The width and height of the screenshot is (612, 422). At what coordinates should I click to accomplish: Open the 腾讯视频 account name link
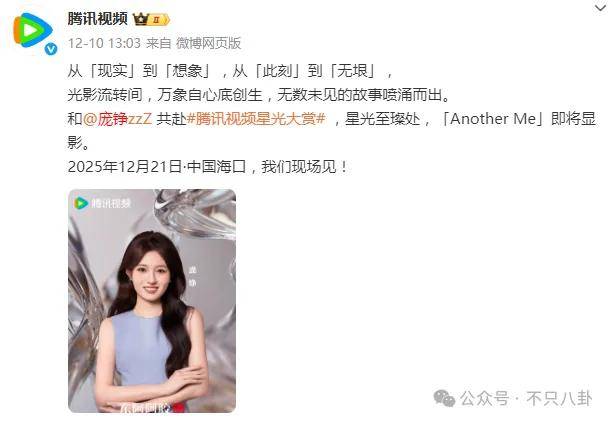[x=98, y=18]
